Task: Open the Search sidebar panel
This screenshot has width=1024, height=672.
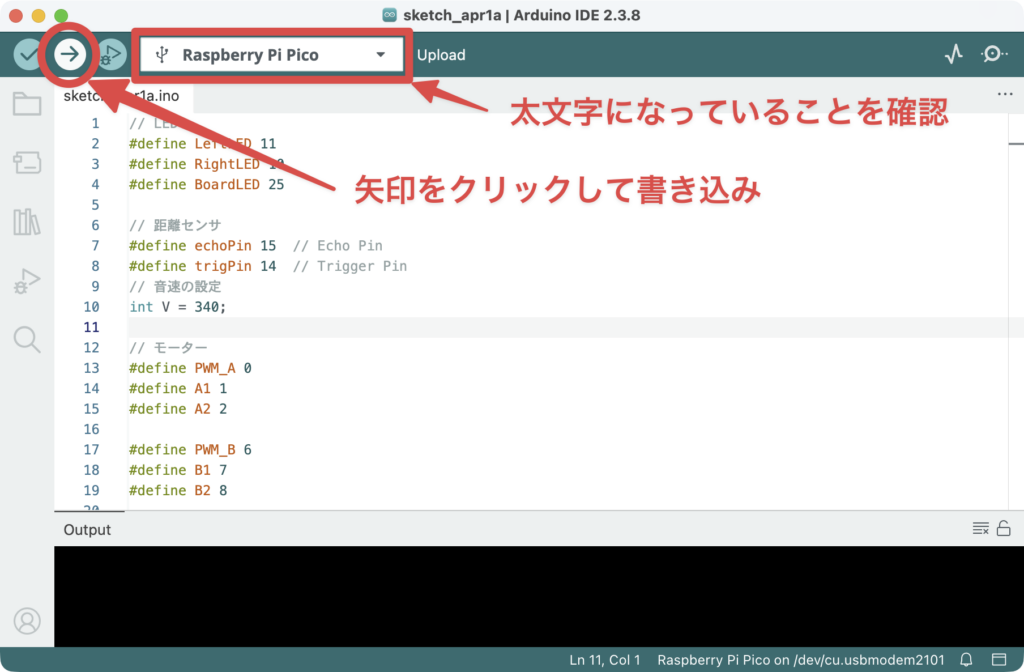Action: tap(27, 340)
